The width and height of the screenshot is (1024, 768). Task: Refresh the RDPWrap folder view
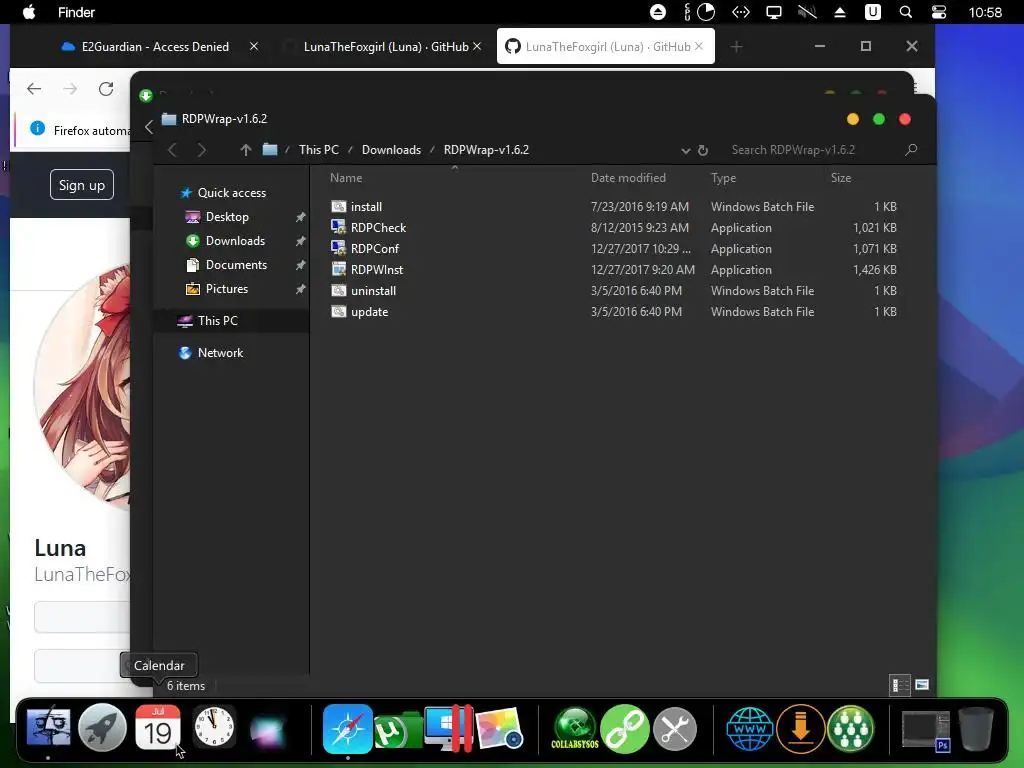tap(703, 150)
